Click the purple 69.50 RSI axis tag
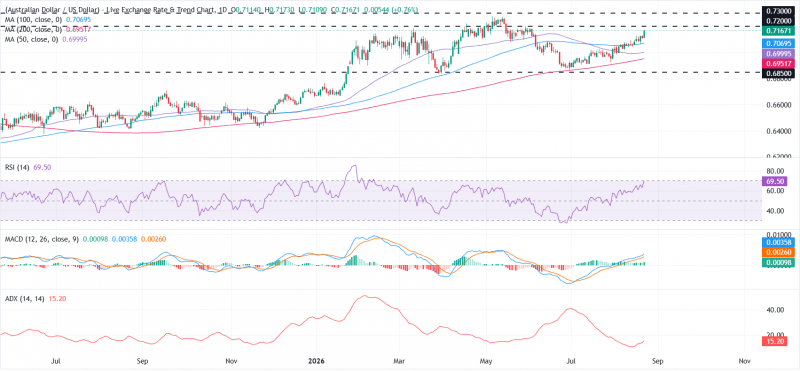The image size is (800, 371). click(x=775, y=181)
